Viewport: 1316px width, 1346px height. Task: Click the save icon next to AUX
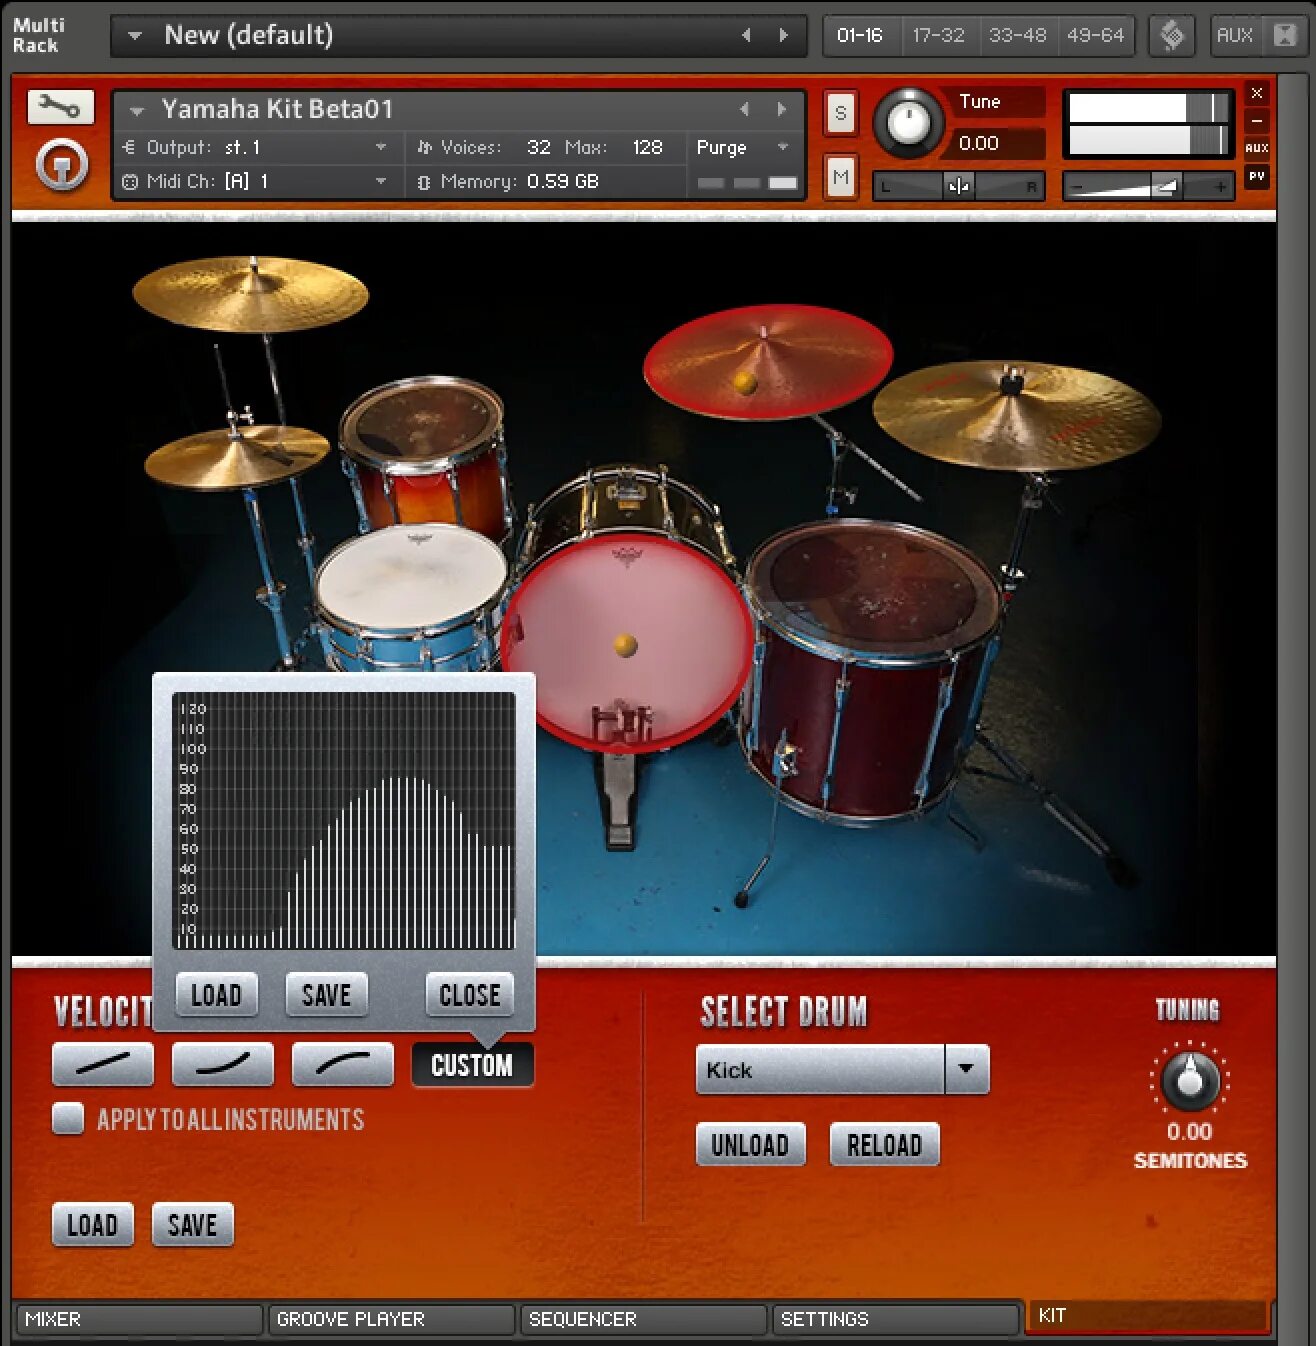(x=1285, y=35)
